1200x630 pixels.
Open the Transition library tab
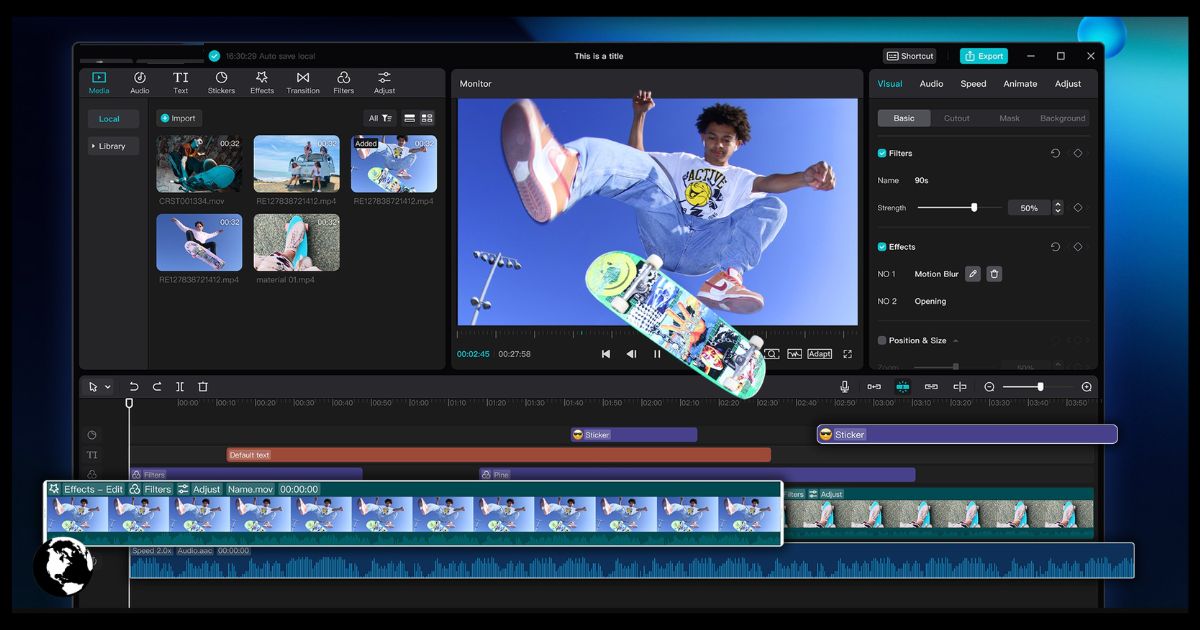click(x=302, y=83)
